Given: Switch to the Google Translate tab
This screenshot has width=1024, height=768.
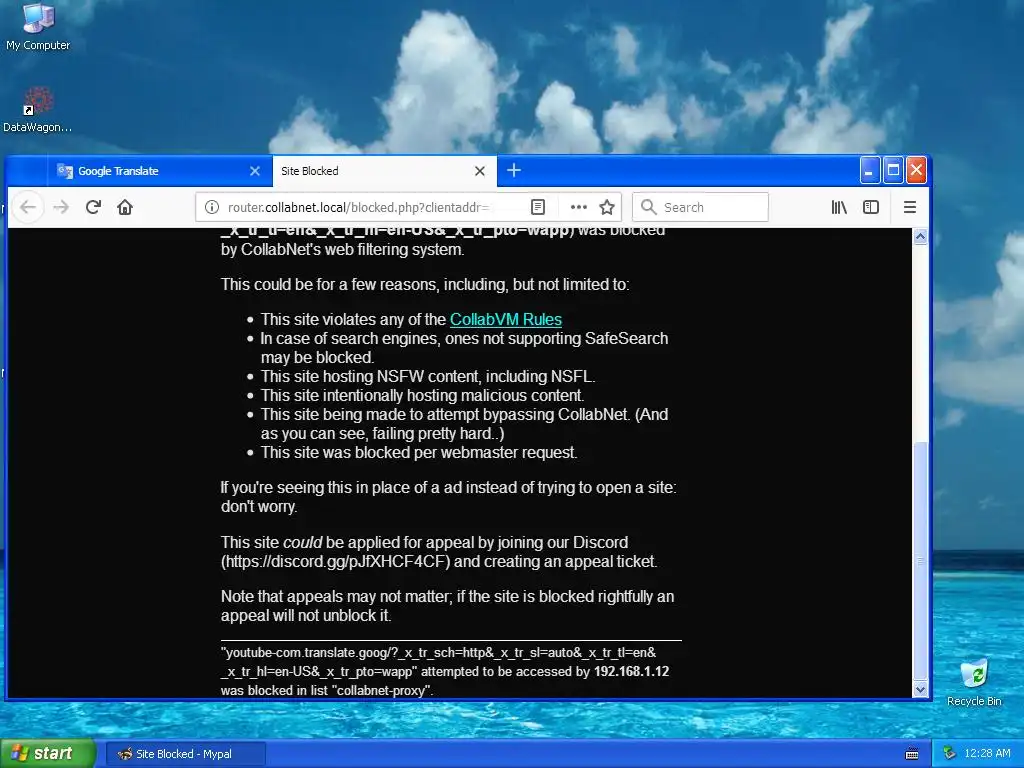Looking at the screenshot, I should click(160, 171).
